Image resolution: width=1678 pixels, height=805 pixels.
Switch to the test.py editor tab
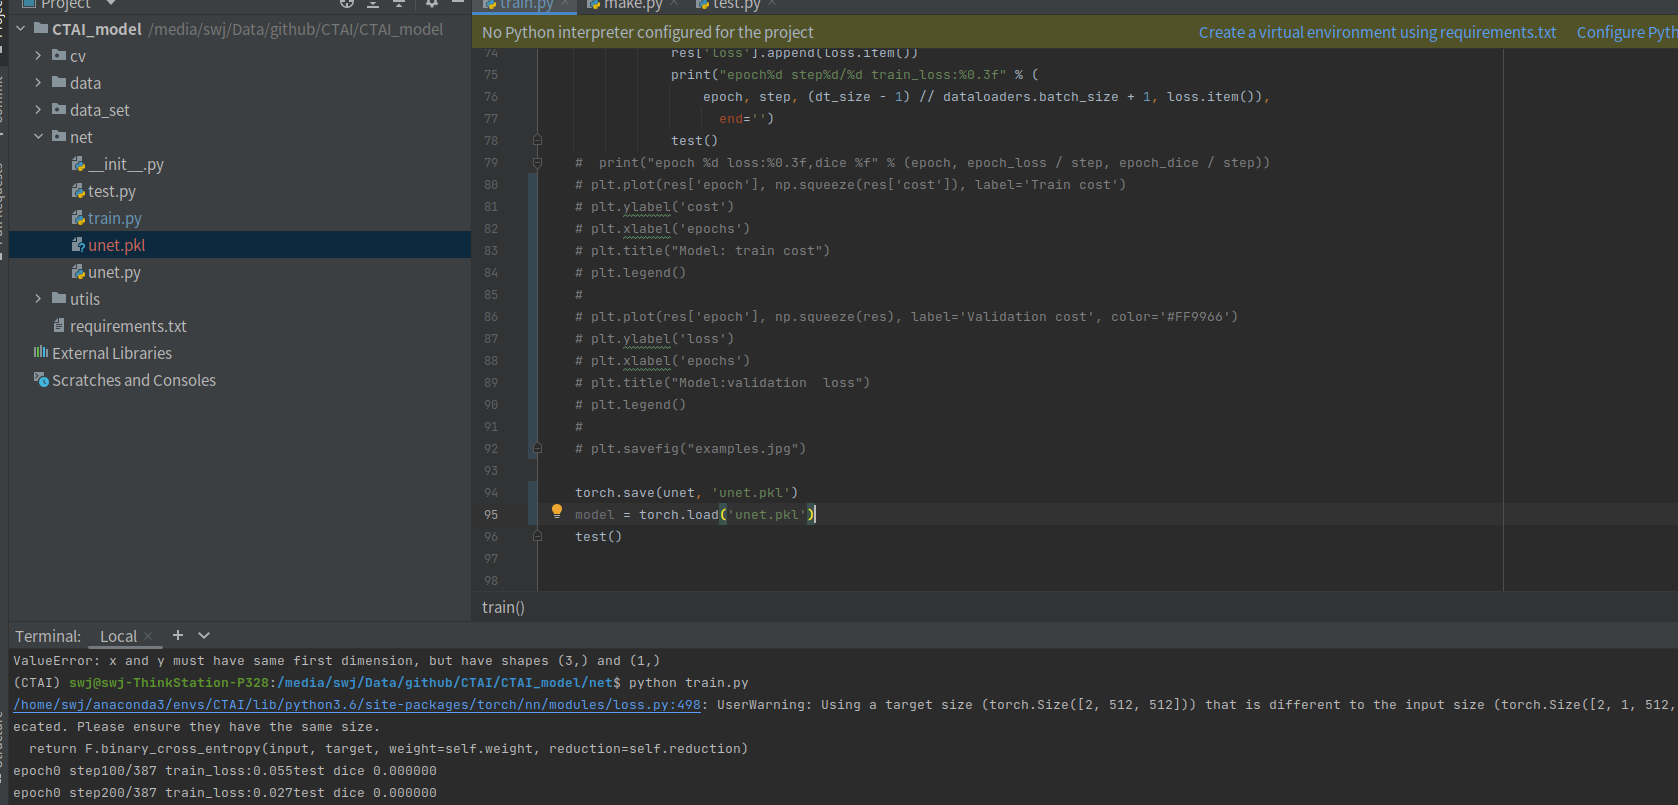click(x=736, y=4)
